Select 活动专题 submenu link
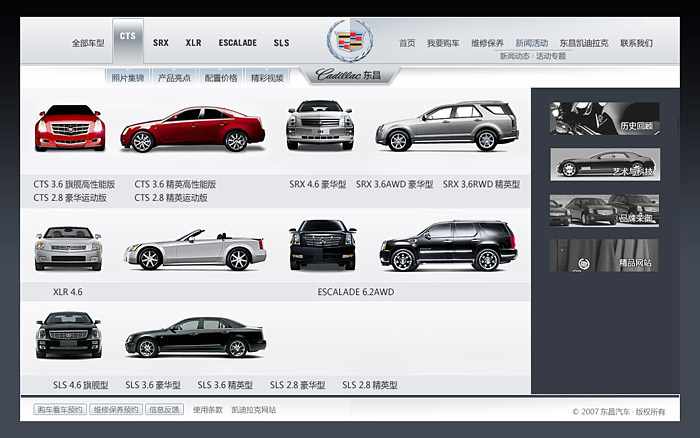 point(551,56)
